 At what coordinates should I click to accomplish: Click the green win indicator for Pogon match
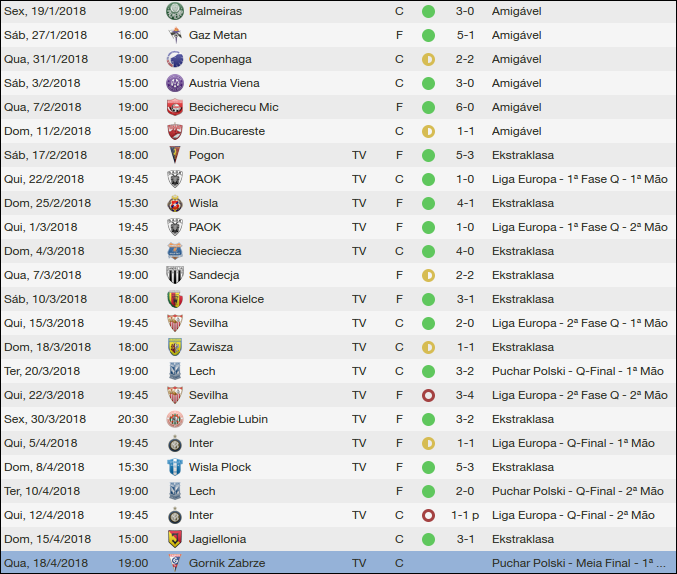(428, 155)
